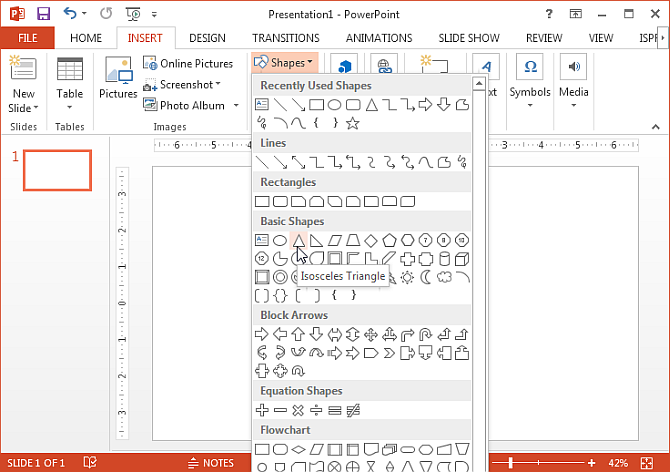
Task: Switch to the HOME tab
Action: 86,38
